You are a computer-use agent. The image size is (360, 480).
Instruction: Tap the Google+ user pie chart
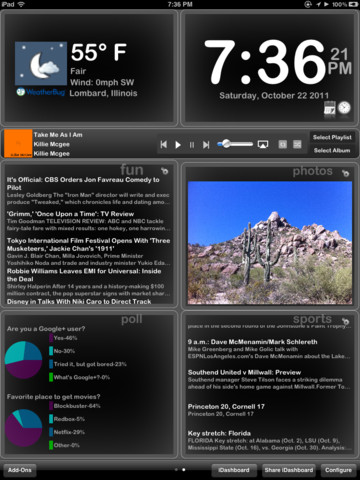pos(23,360)
